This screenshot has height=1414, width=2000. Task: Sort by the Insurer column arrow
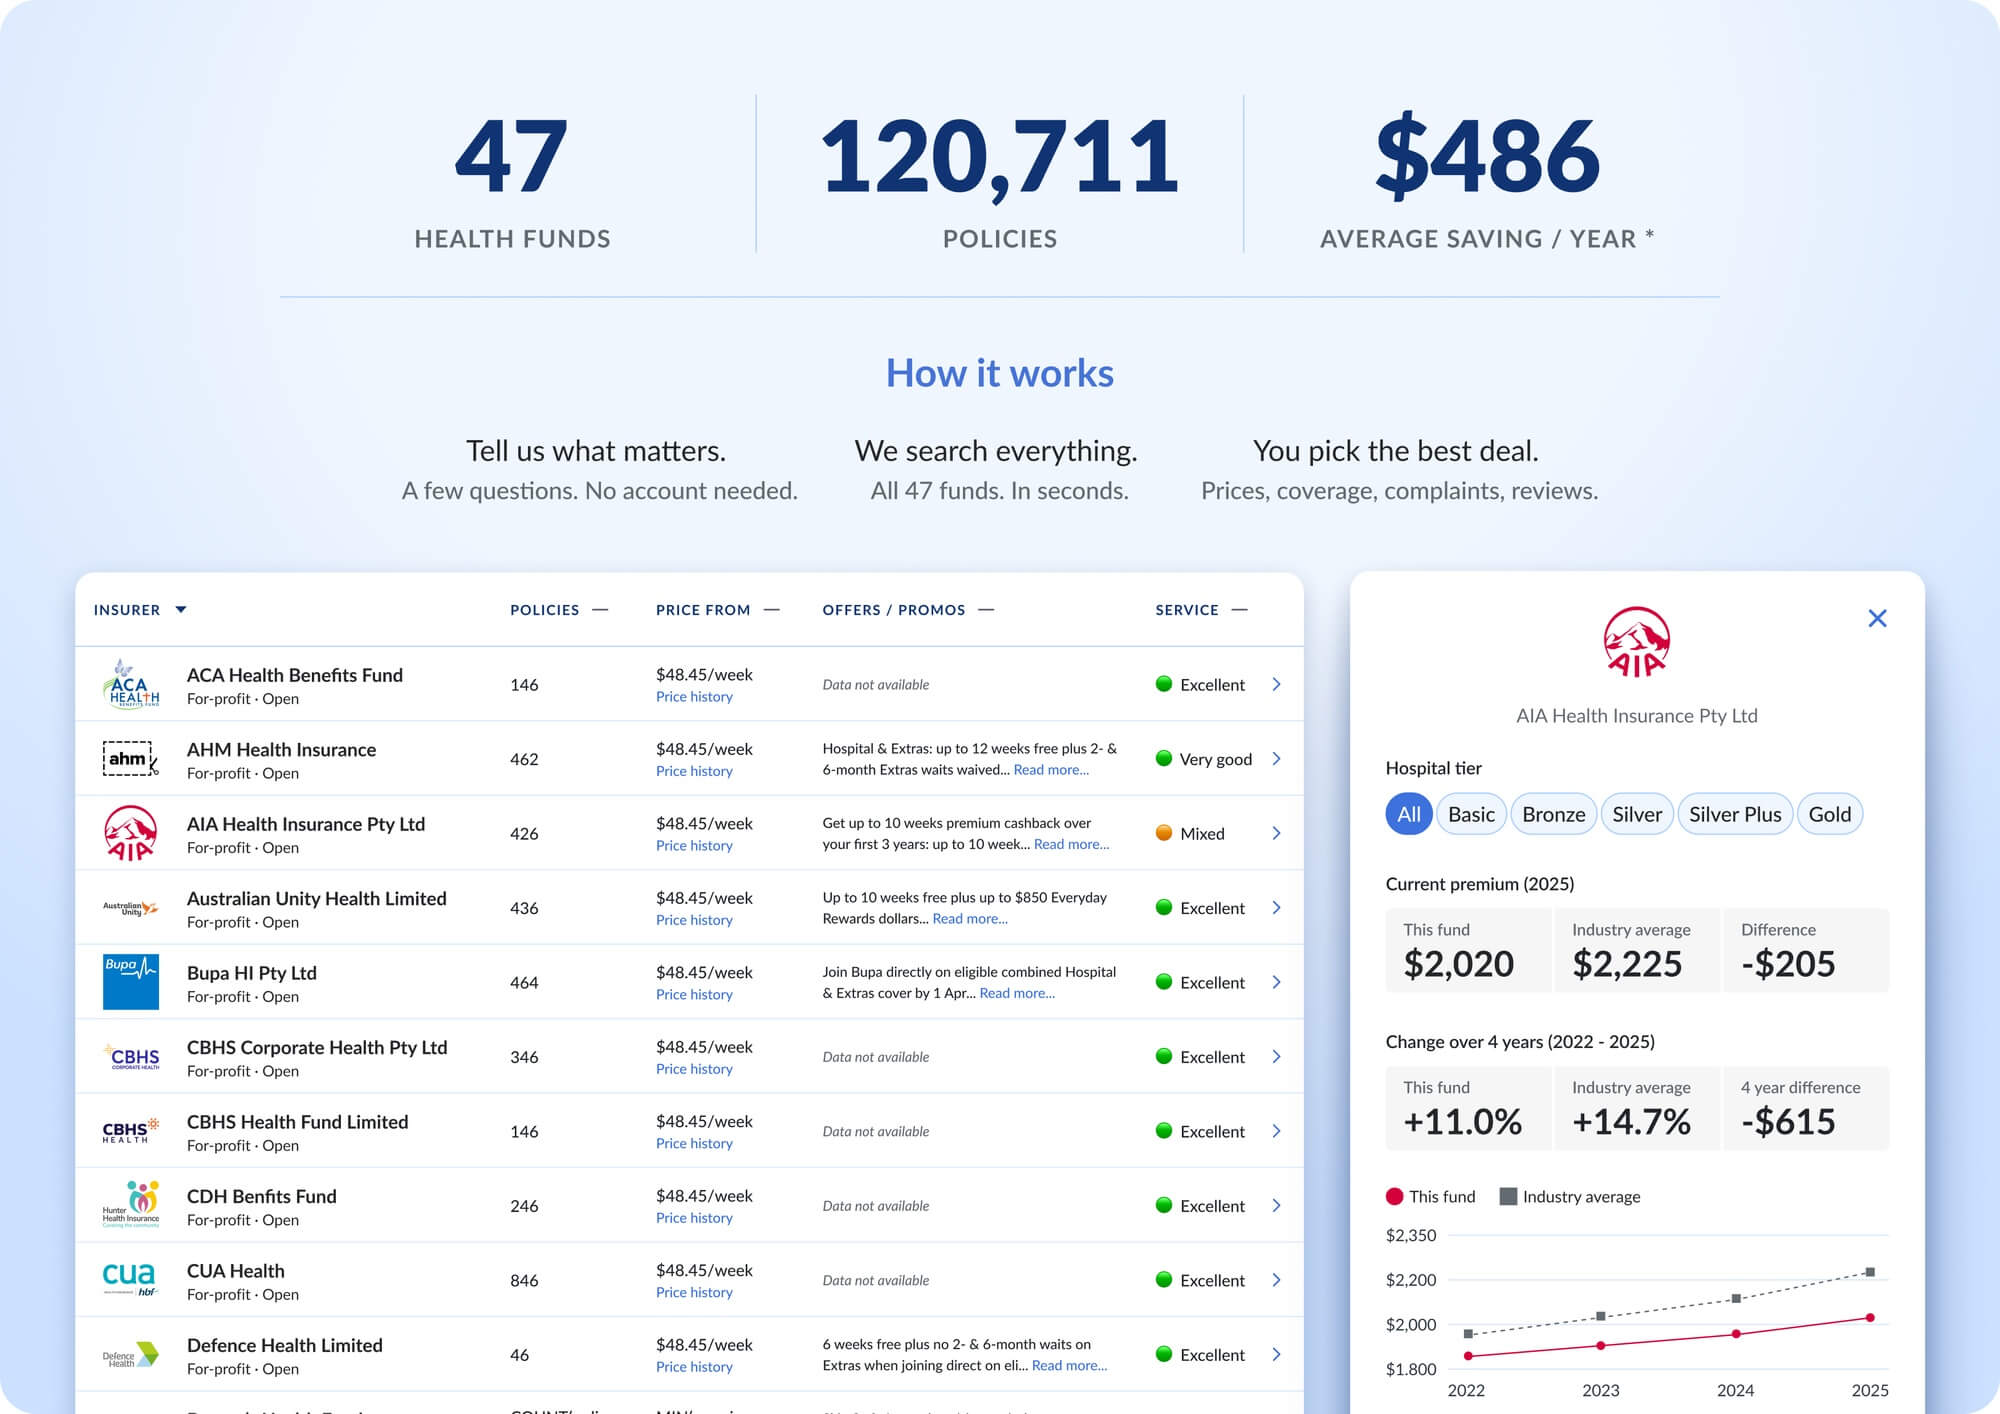coord(181,609)
